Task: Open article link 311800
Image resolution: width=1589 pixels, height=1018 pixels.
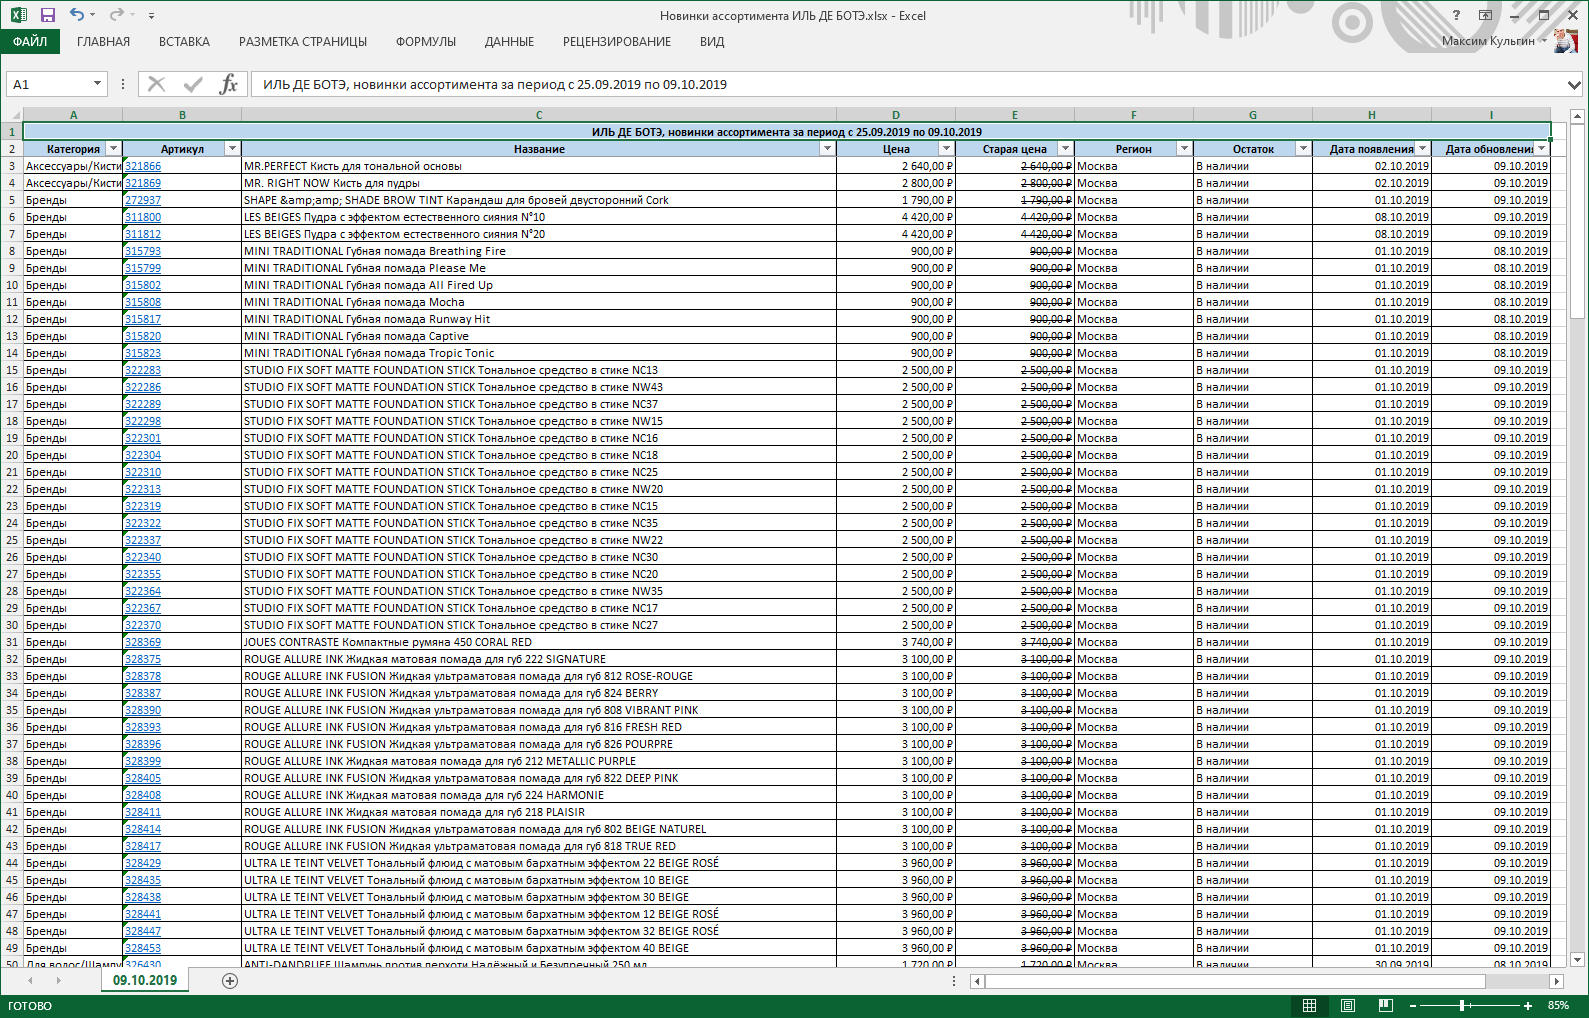Action: click(143, 217)
